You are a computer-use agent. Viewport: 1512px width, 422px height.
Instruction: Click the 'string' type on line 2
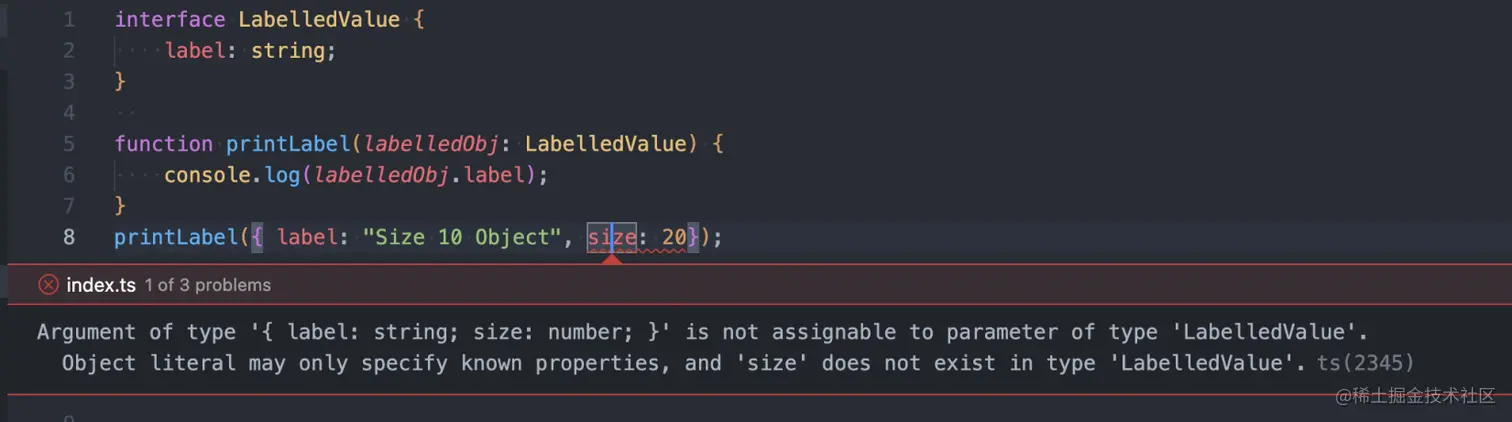287,50
